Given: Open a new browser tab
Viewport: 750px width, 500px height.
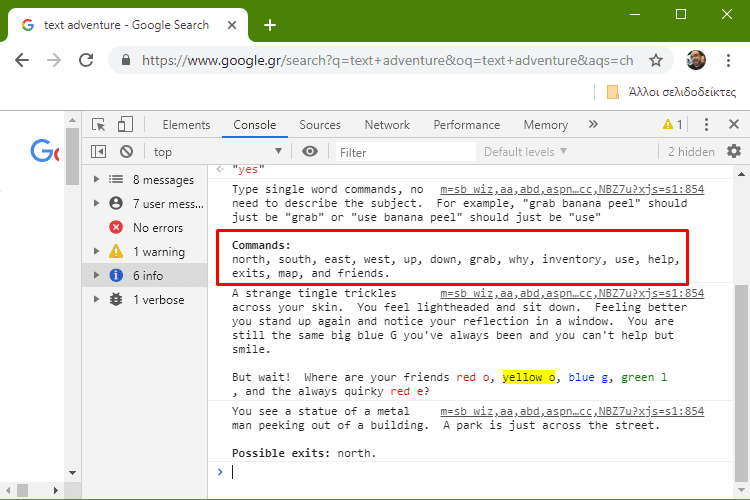Looking at the screenshot, I should point(270,25).
